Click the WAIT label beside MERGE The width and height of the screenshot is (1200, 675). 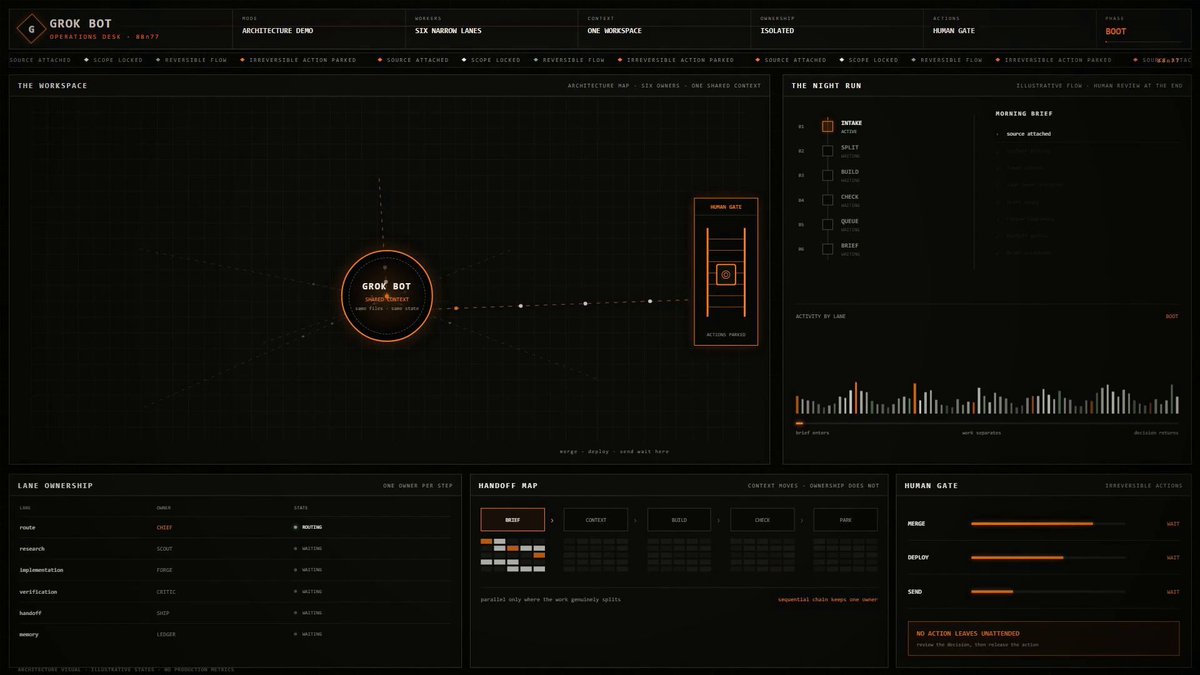[1173, 523]
